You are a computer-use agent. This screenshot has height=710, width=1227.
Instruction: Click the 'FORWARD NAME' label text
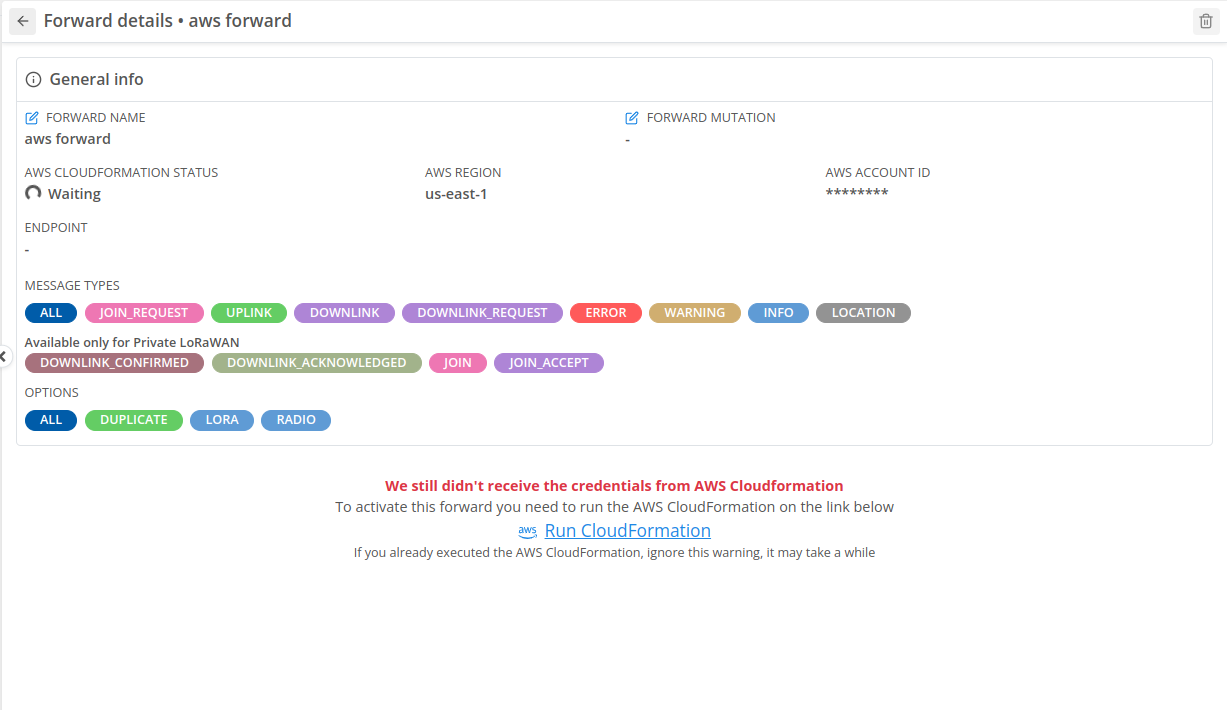[x=96, y=118]
